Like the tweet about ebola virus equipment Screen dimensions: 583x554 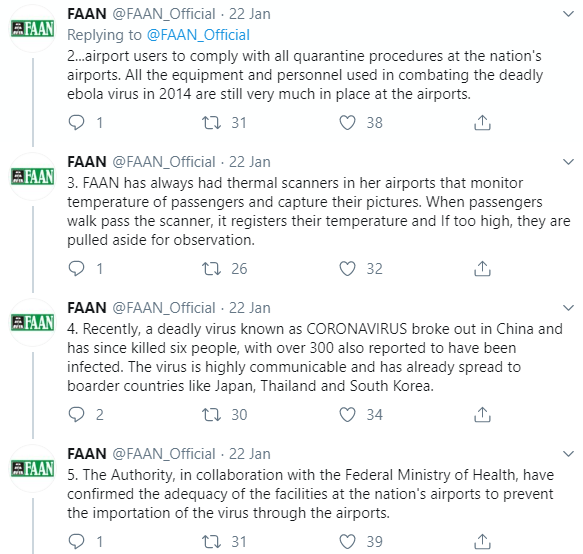coord(347,122)
